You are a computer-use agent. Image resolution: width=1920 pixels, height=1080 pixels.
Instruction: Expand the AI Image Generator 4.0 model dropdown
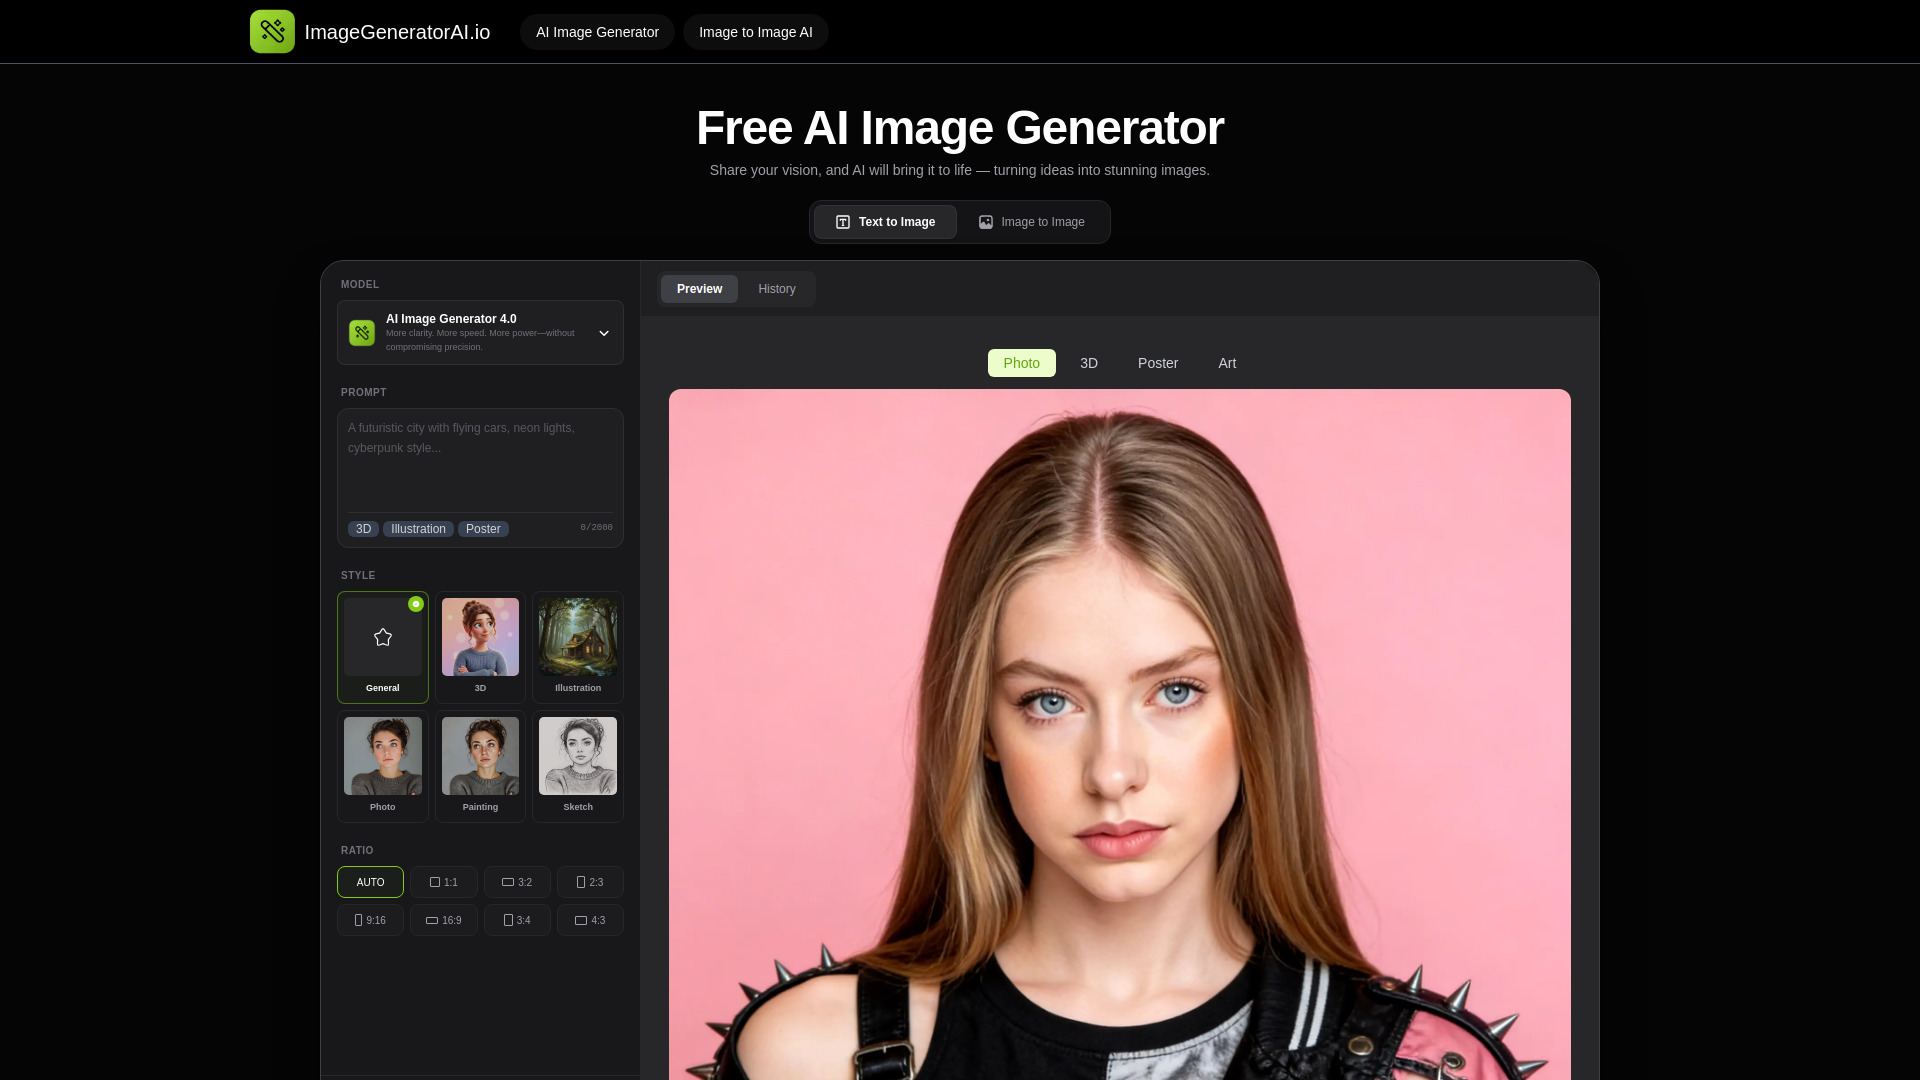click(604, 332)
